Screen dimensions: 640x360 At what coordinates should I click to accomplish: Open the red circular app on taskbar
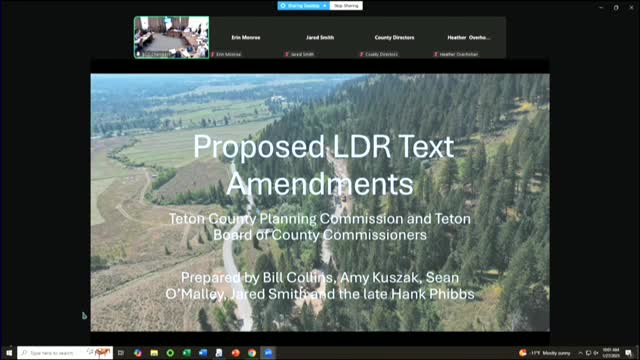(236, 353)
